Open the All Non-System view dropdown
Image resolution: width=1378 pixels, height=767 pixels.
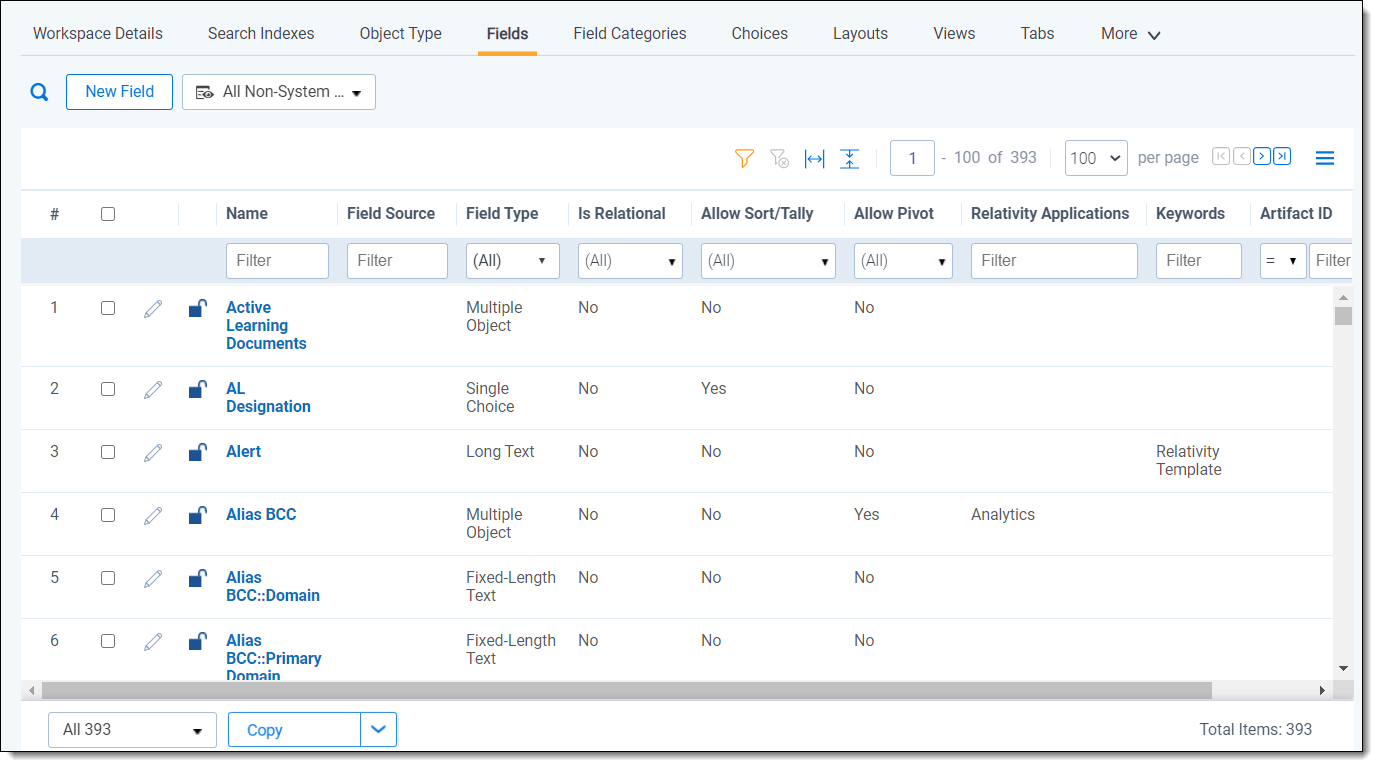279,92
